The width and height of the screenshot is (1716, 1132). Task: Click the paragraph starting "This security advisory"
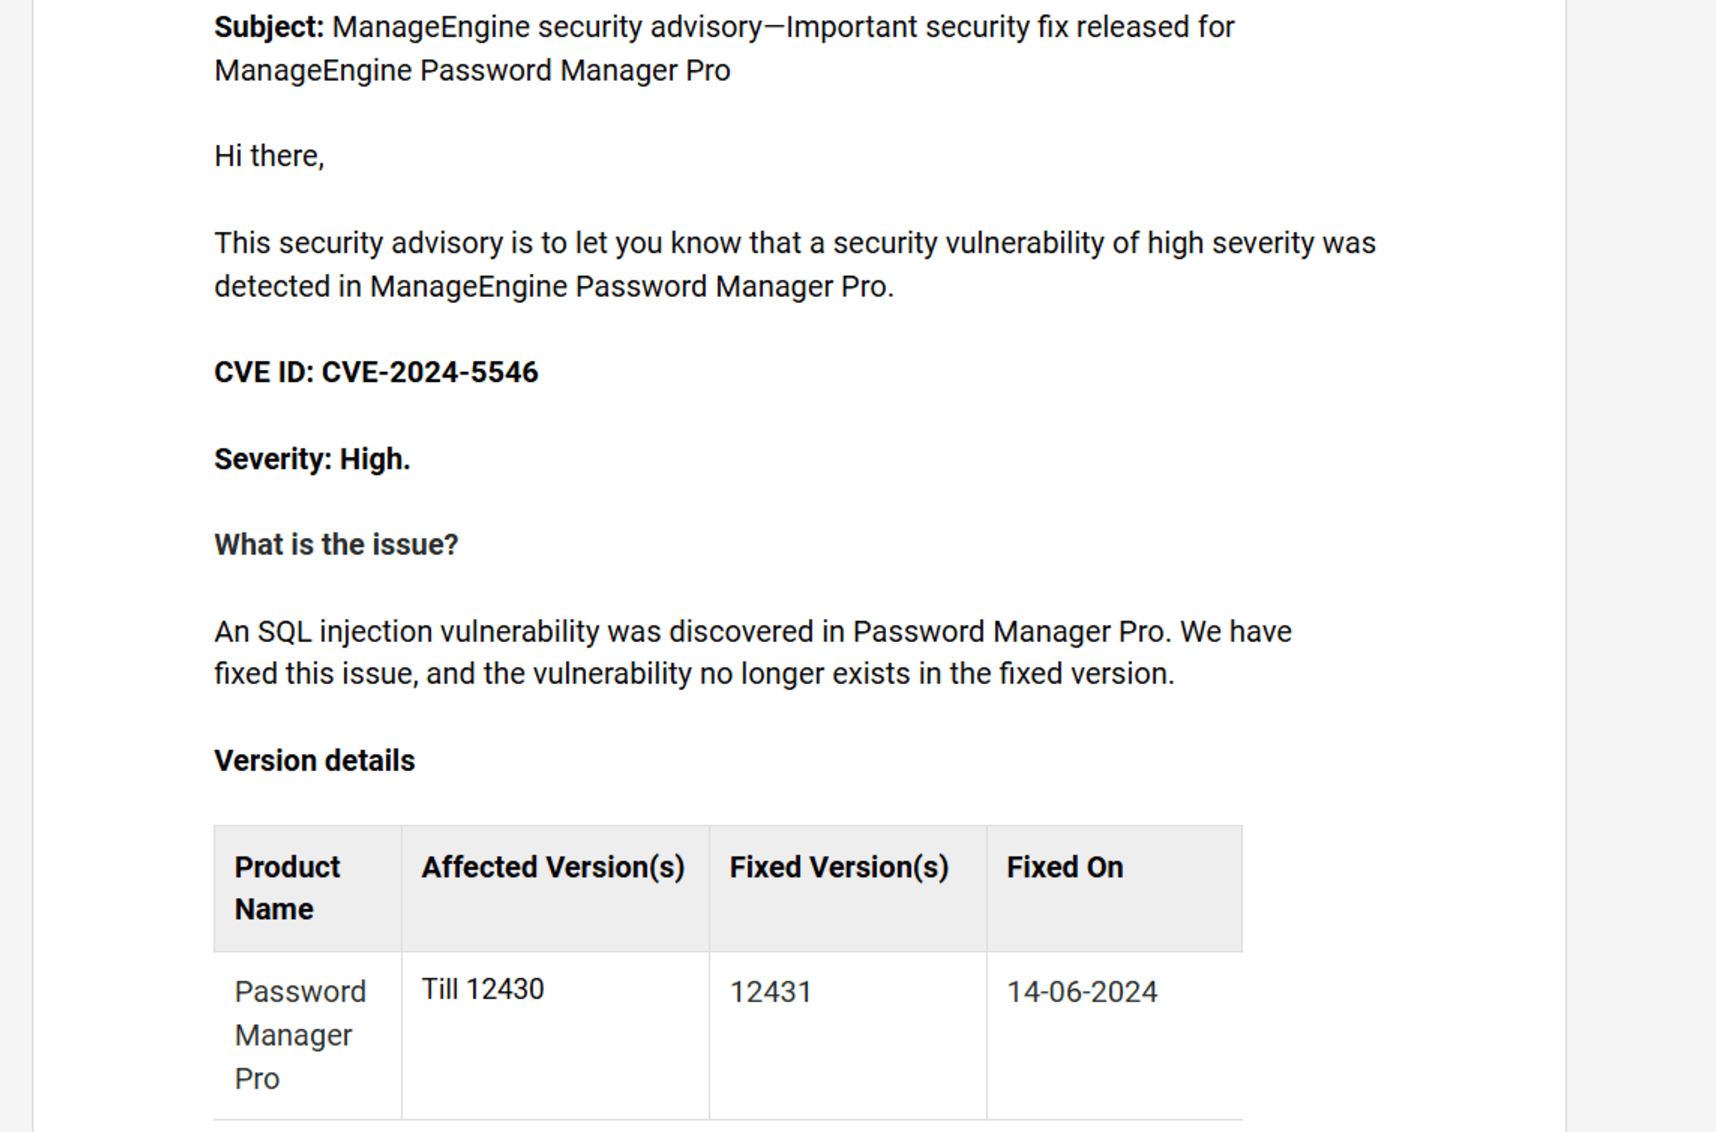pos(794,243)
